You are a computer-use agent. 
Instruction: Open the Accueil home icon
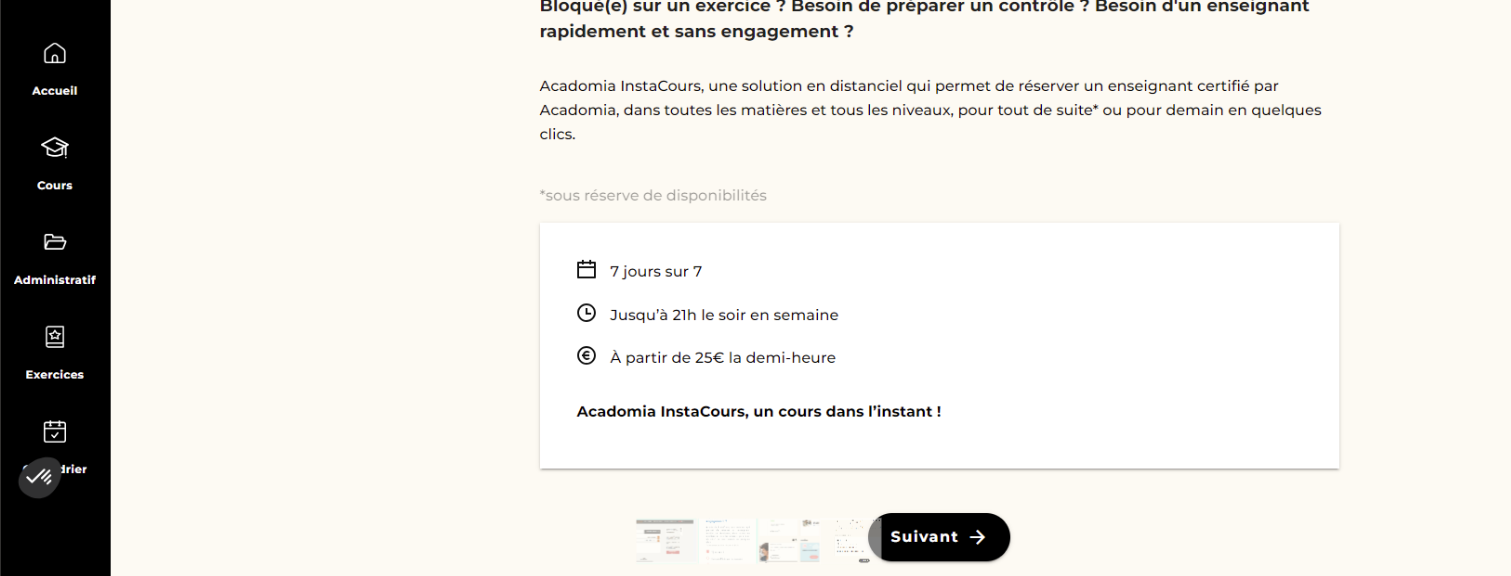(x=55, y=53)
